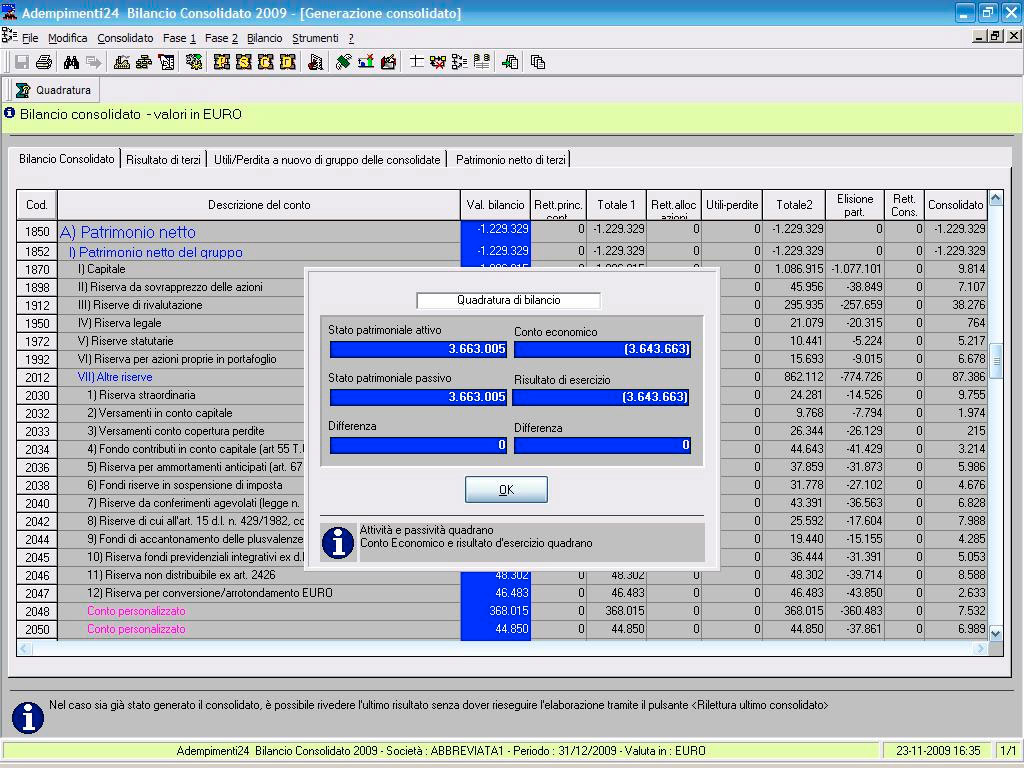1024x768 pixels.
Task: Select 'Conto personalizzato' in row 2048
Action: pyautogui.click(x=136, y=611)
